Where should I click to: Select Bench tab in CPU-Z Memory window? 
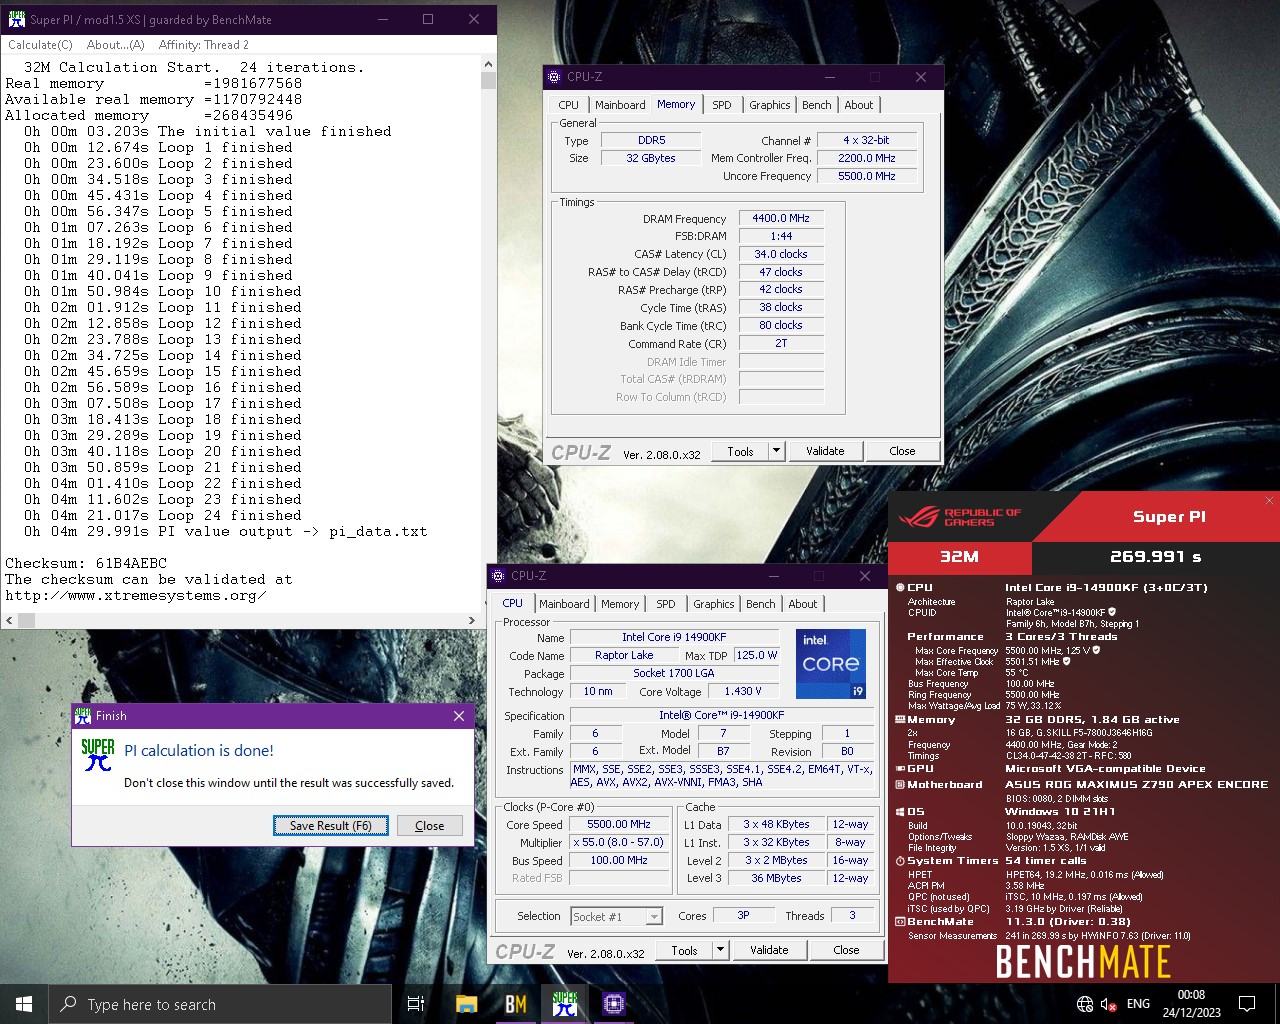817,105
